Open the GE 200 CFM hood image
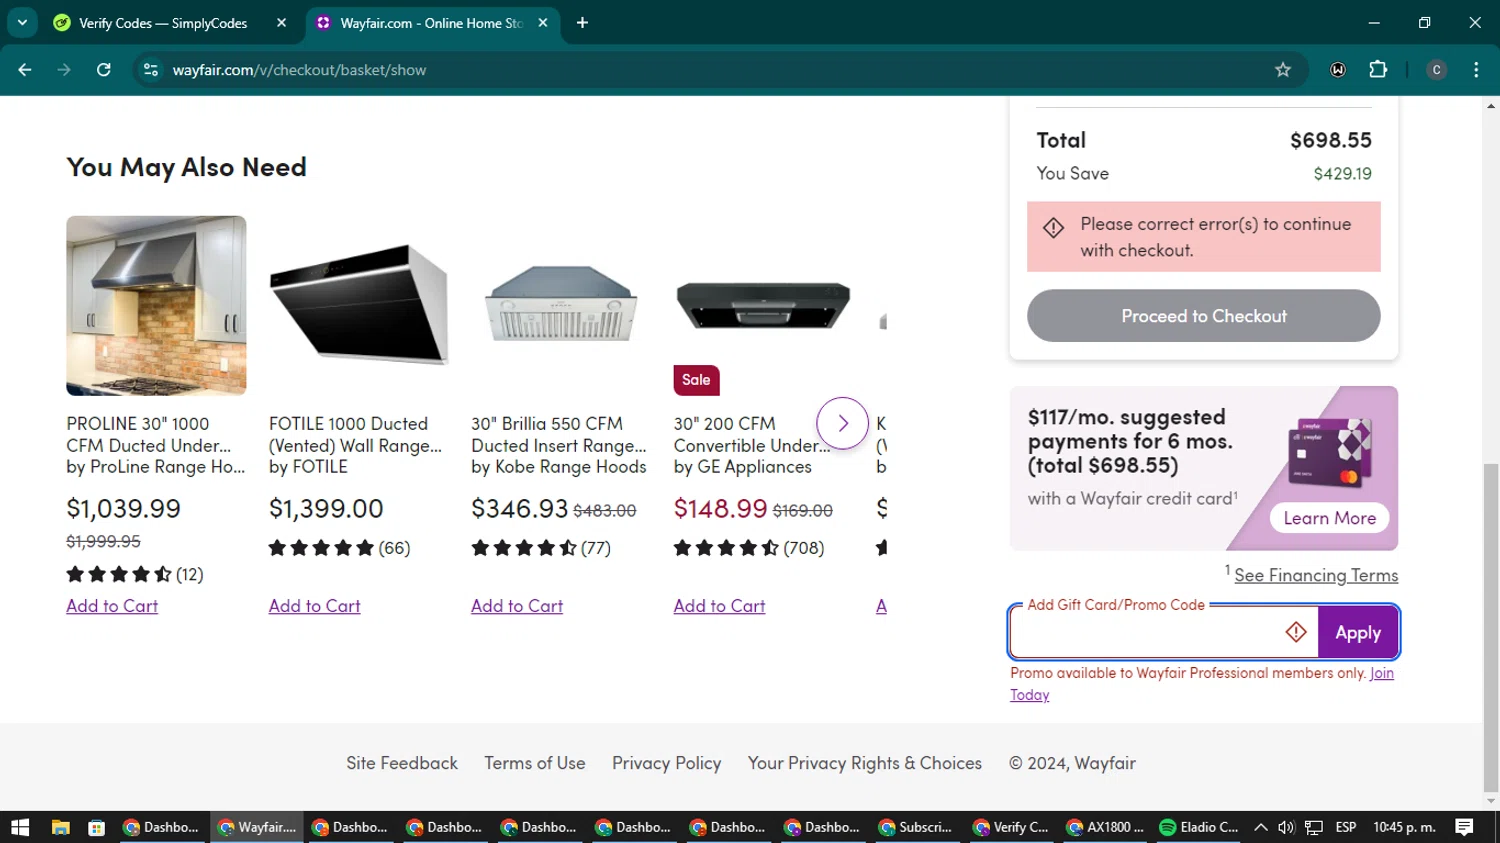 (764, 306)
